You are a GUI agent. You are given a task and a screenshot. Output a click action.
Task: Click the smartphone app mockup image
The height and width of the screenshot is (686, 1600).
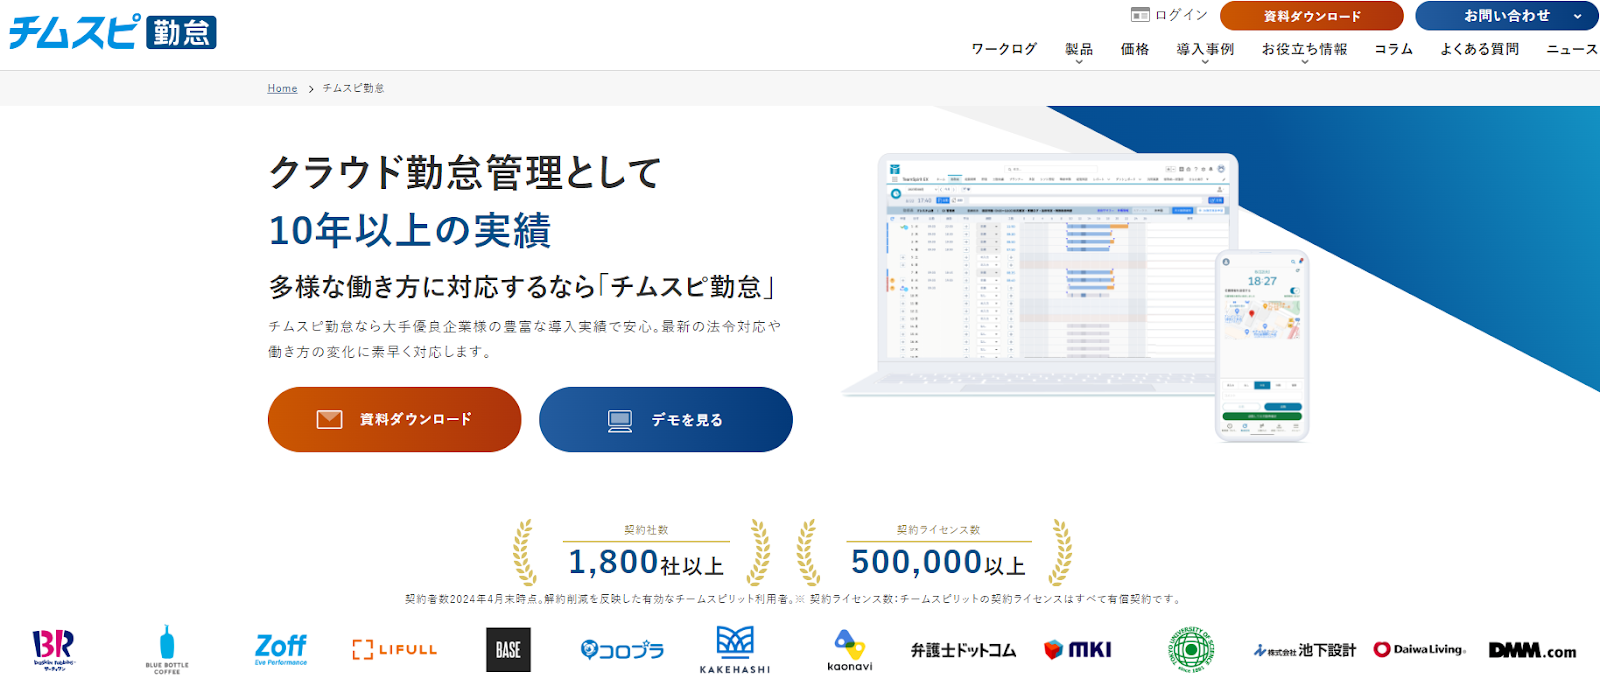[1262, 345]
